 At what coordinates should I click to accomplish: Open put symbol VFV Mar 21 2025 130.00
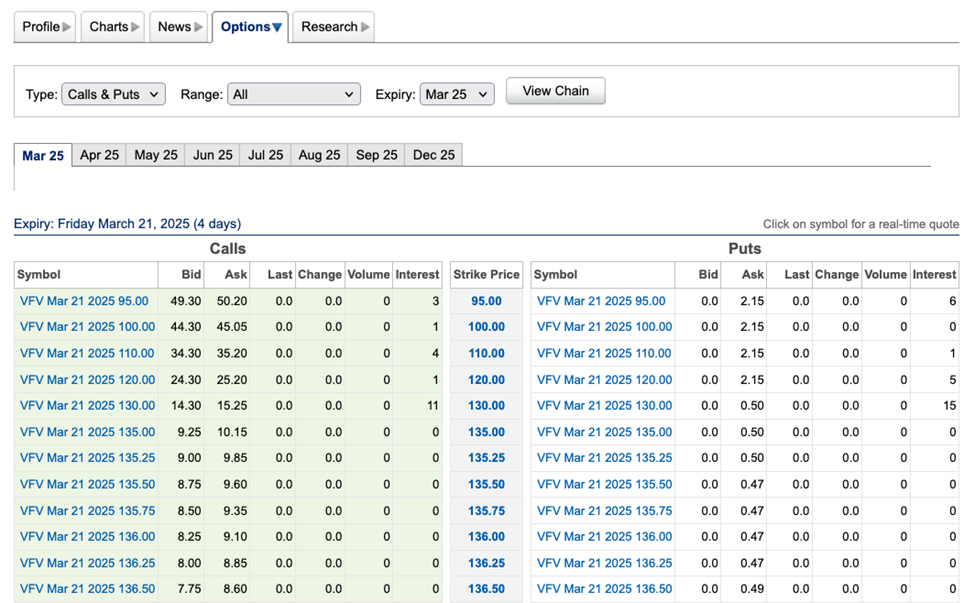(x=604, y=405)
